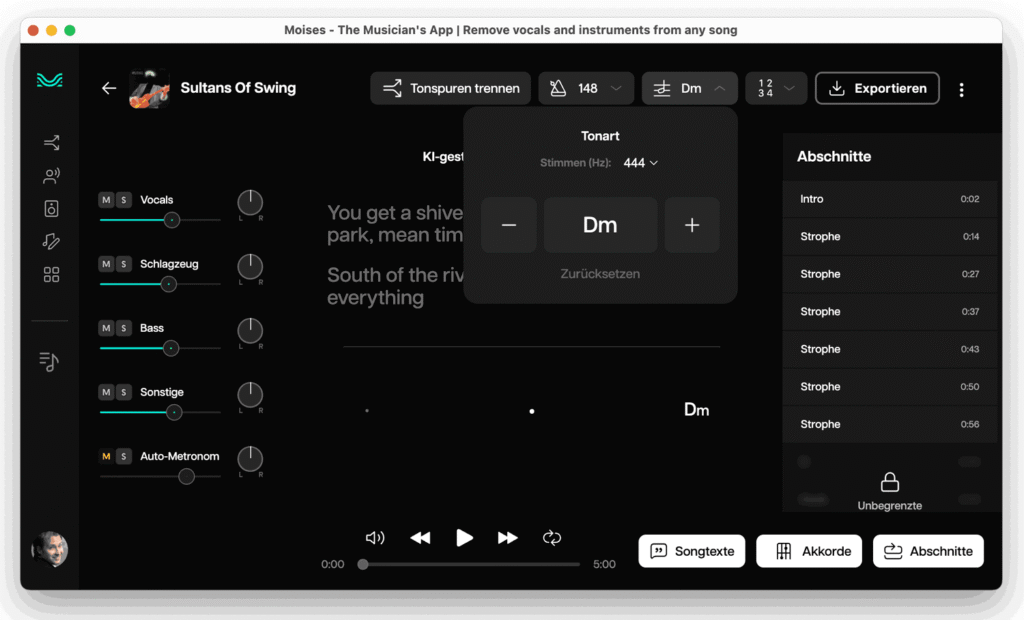Open the speaker mastering sidebar icon
This screenshot has height=620, width=1024.
click(x=52, y=208)
